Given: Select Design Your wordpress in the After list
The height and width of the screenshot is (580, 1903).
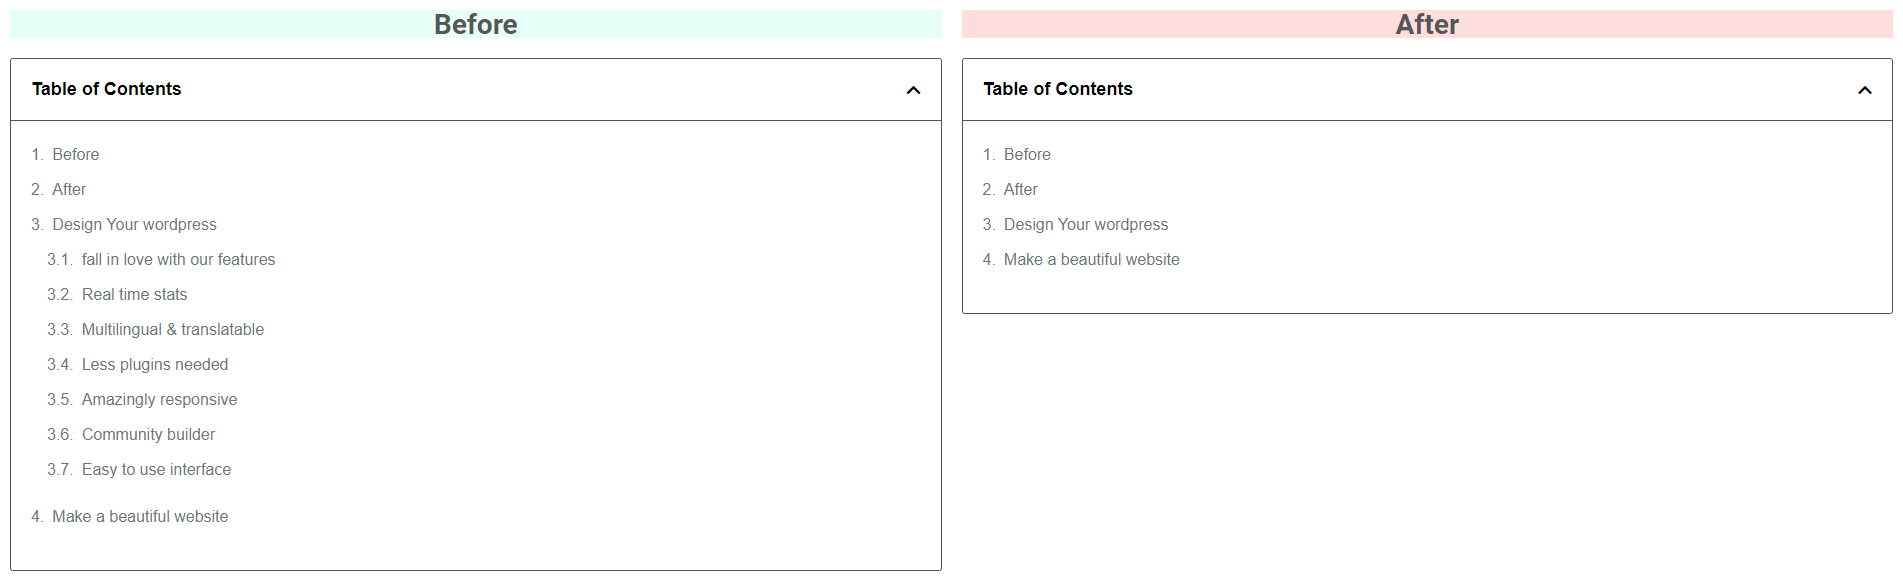Looking at the screenshot, I should point(1085,224).
